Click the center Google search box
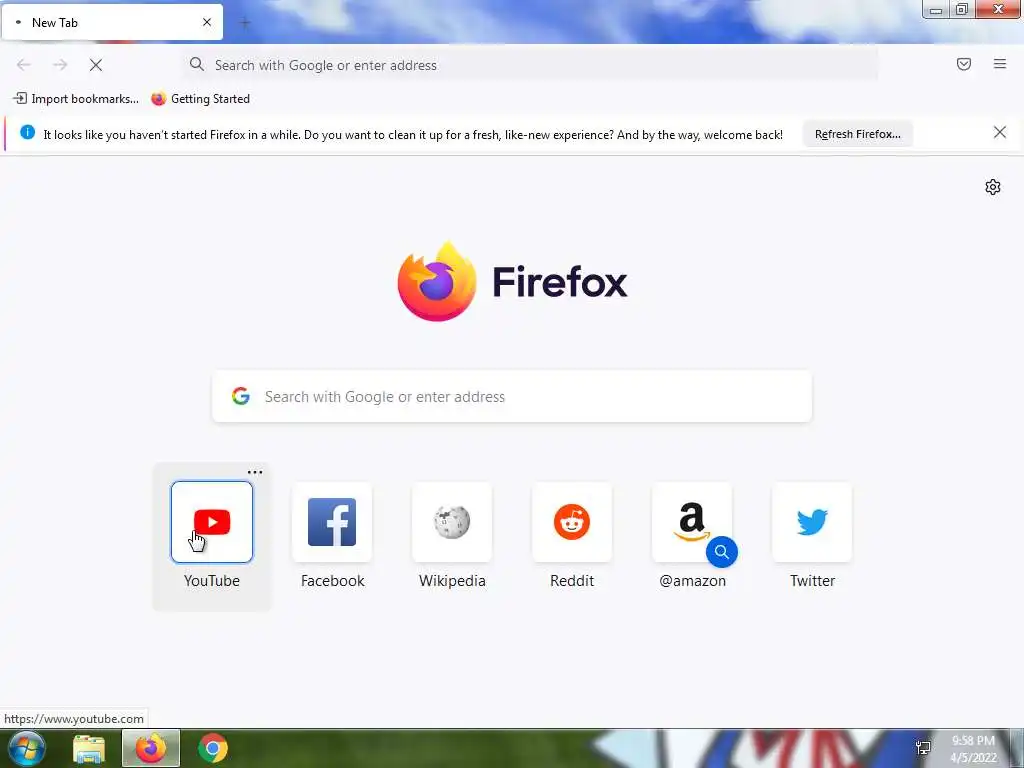The height and width of the screenshot is (768, 1024). click(x=512, y=396)
